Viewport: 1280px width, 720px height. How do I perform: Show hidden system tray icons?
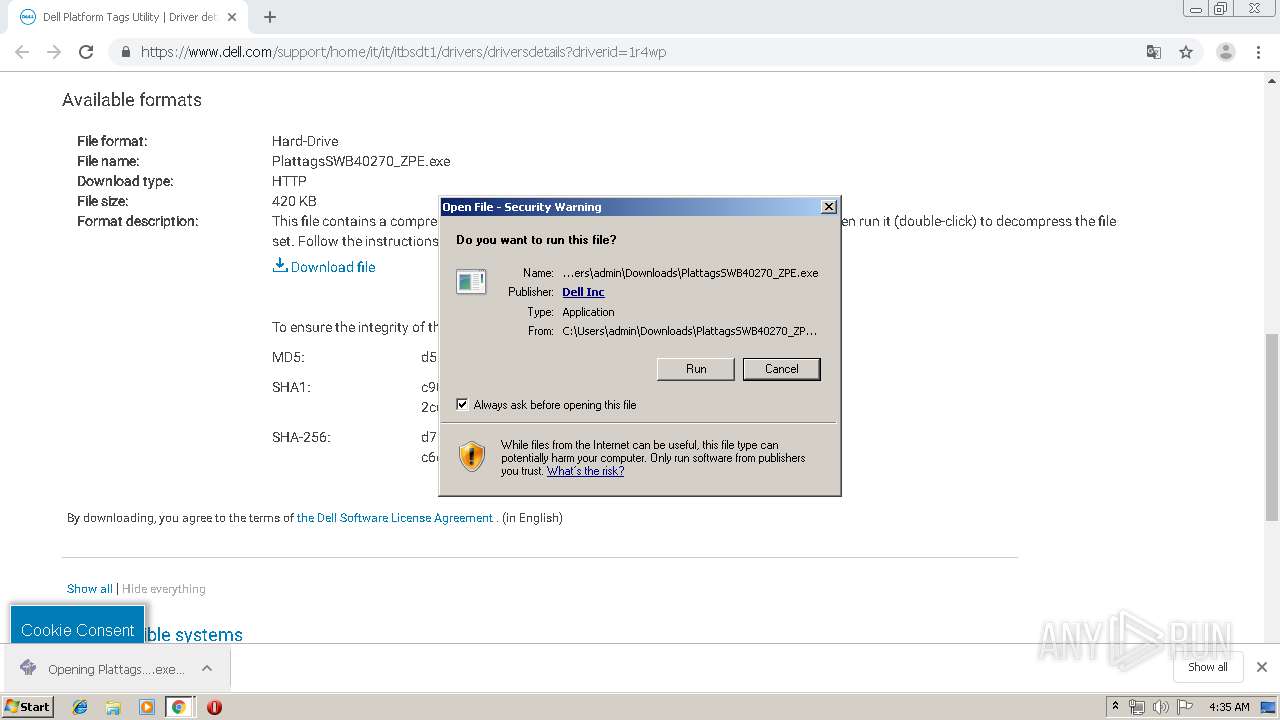(x=1115, y=707)
